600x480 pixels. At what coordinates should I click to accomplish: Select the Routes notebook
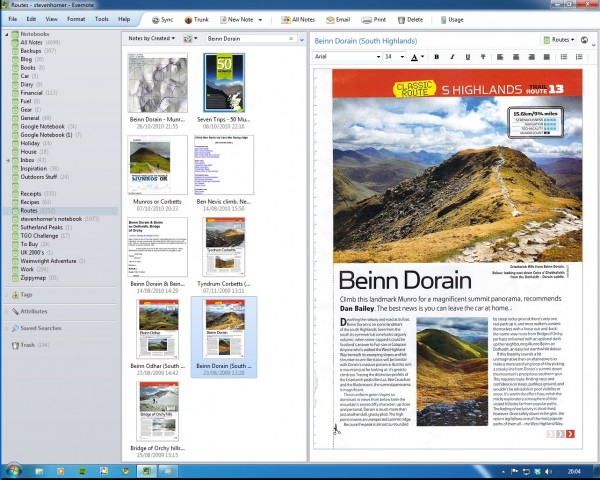click(61, 211)
